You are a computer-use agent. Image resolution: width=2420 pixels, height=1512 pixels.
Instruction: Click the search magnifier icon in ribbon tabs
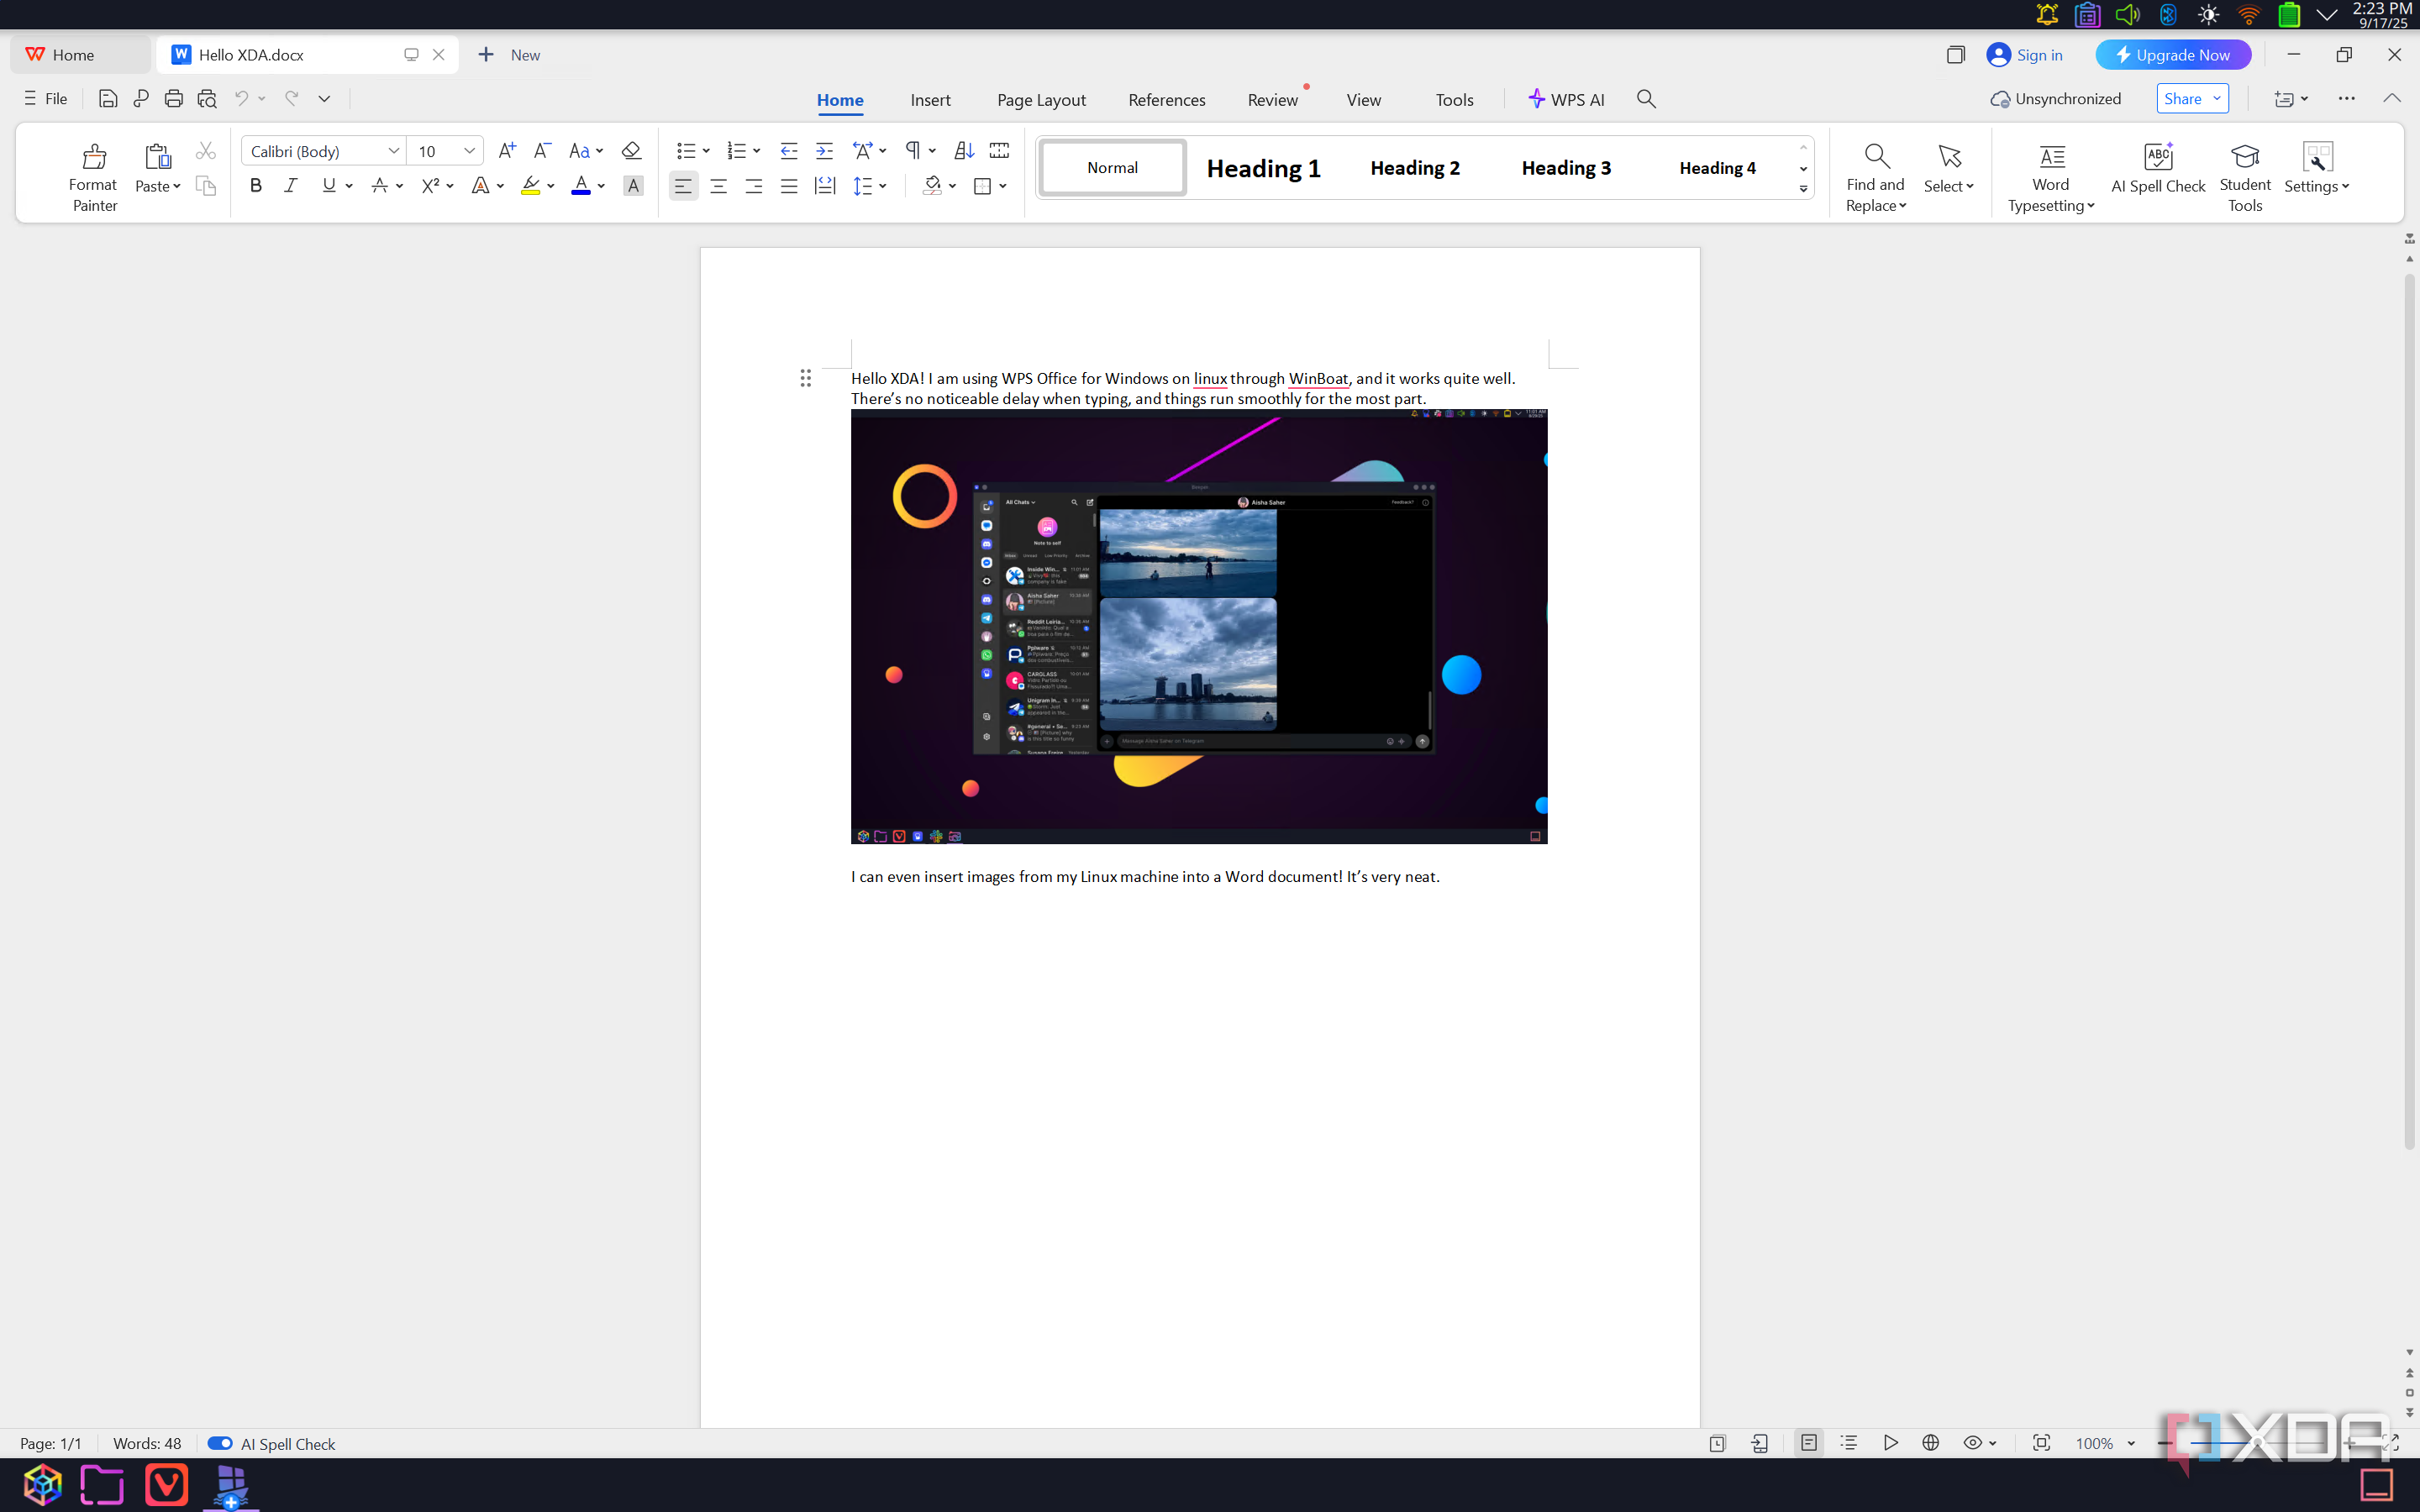pyautogui.click(x=1646, y=99)
